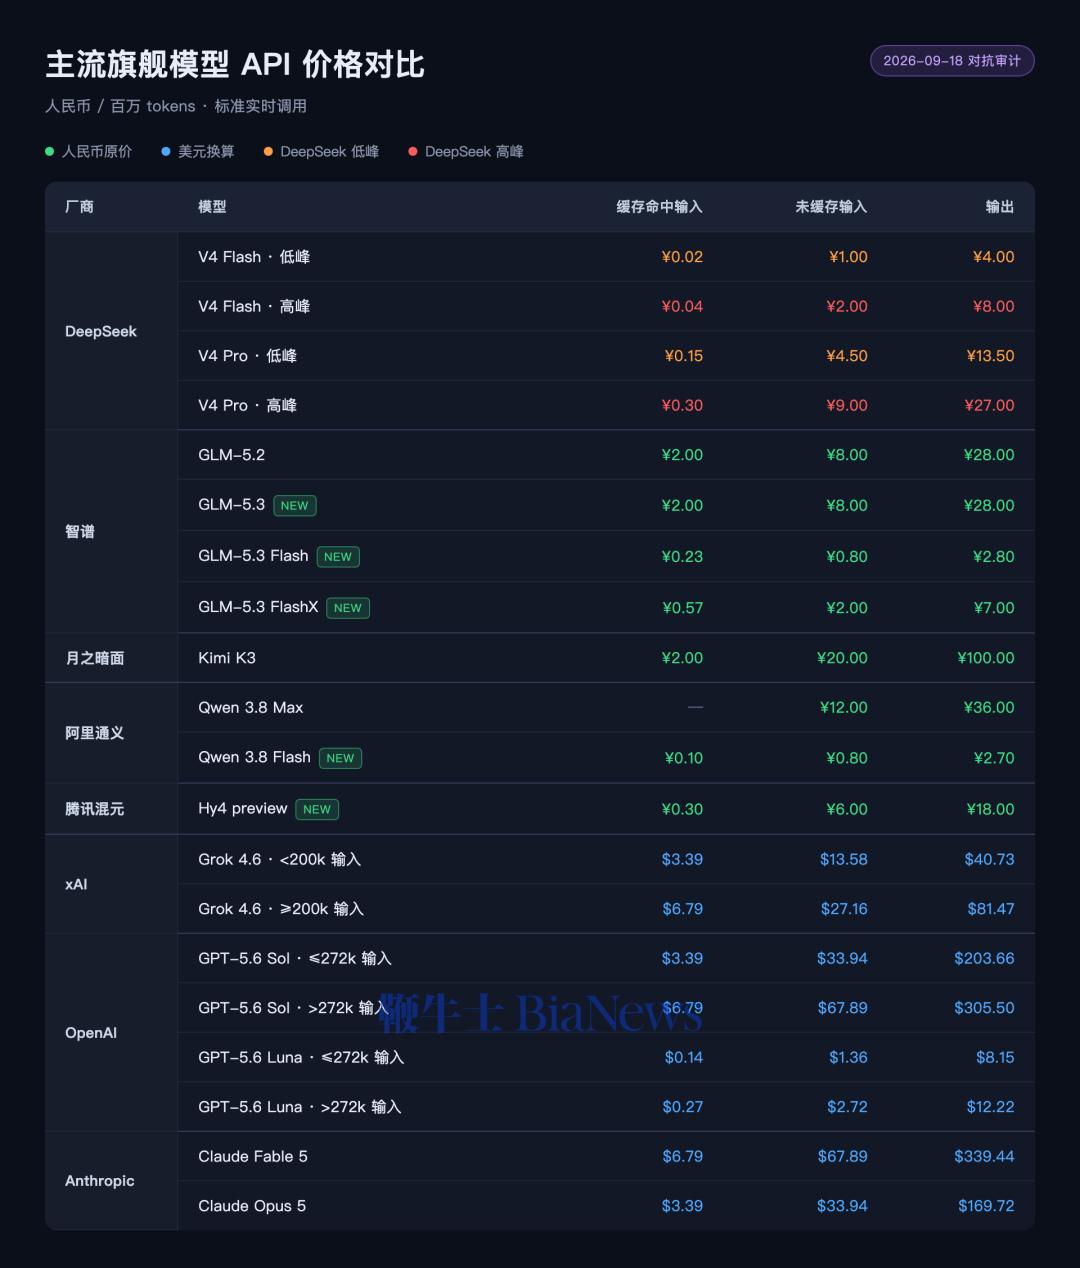
Task: Click the $203.66 GPT-5.6 Sol output price
Action: point(984,959)
